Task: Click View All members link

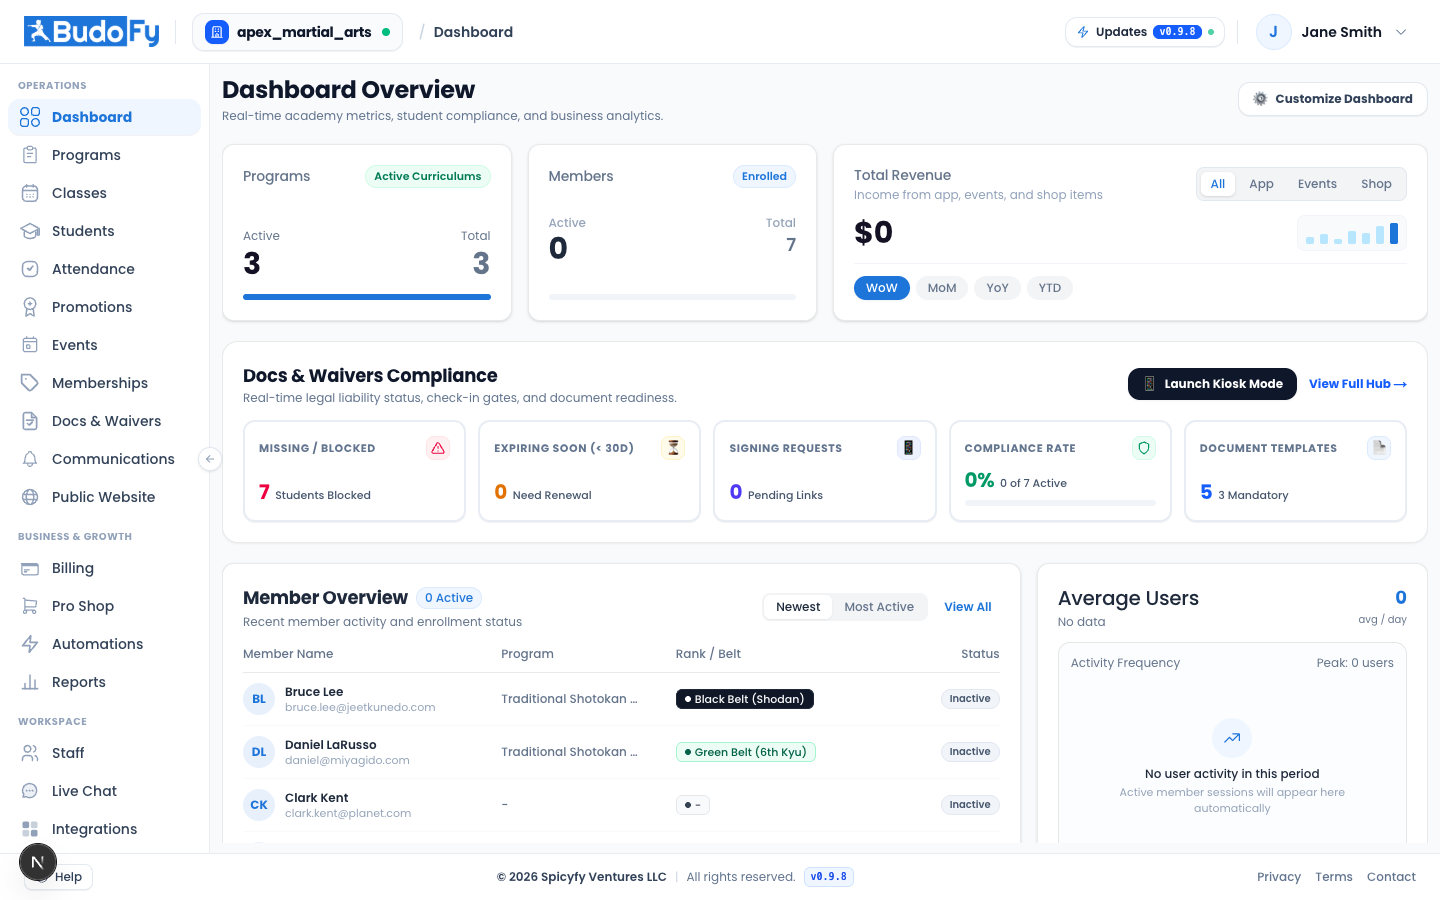Action: click(968, 607)
